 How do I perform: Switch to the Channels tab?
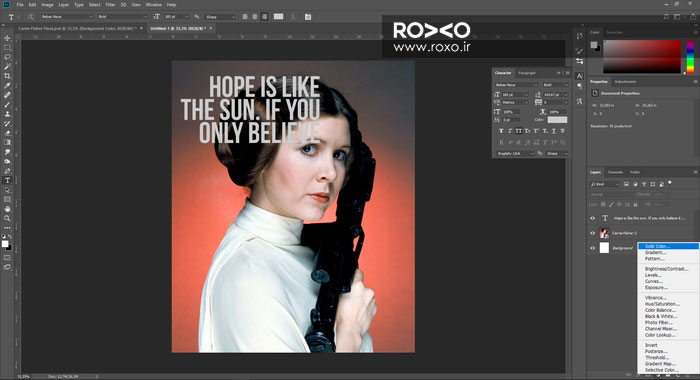point(615,172)
